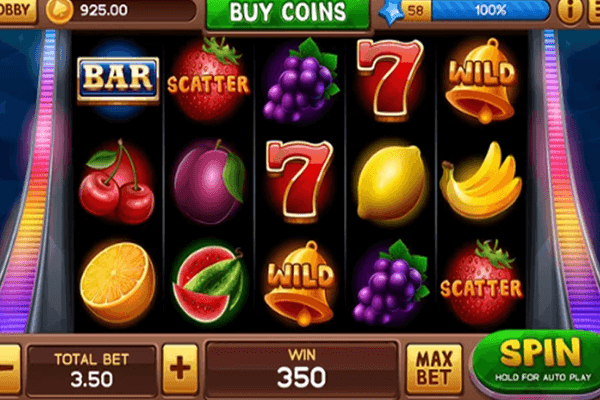
Task: Click the orange half symbol
Action: click(x=117, y=282)
